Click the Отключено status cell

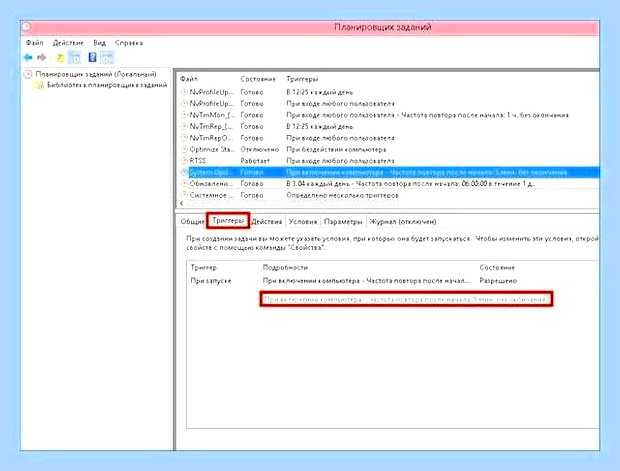(x=260, y=149)
